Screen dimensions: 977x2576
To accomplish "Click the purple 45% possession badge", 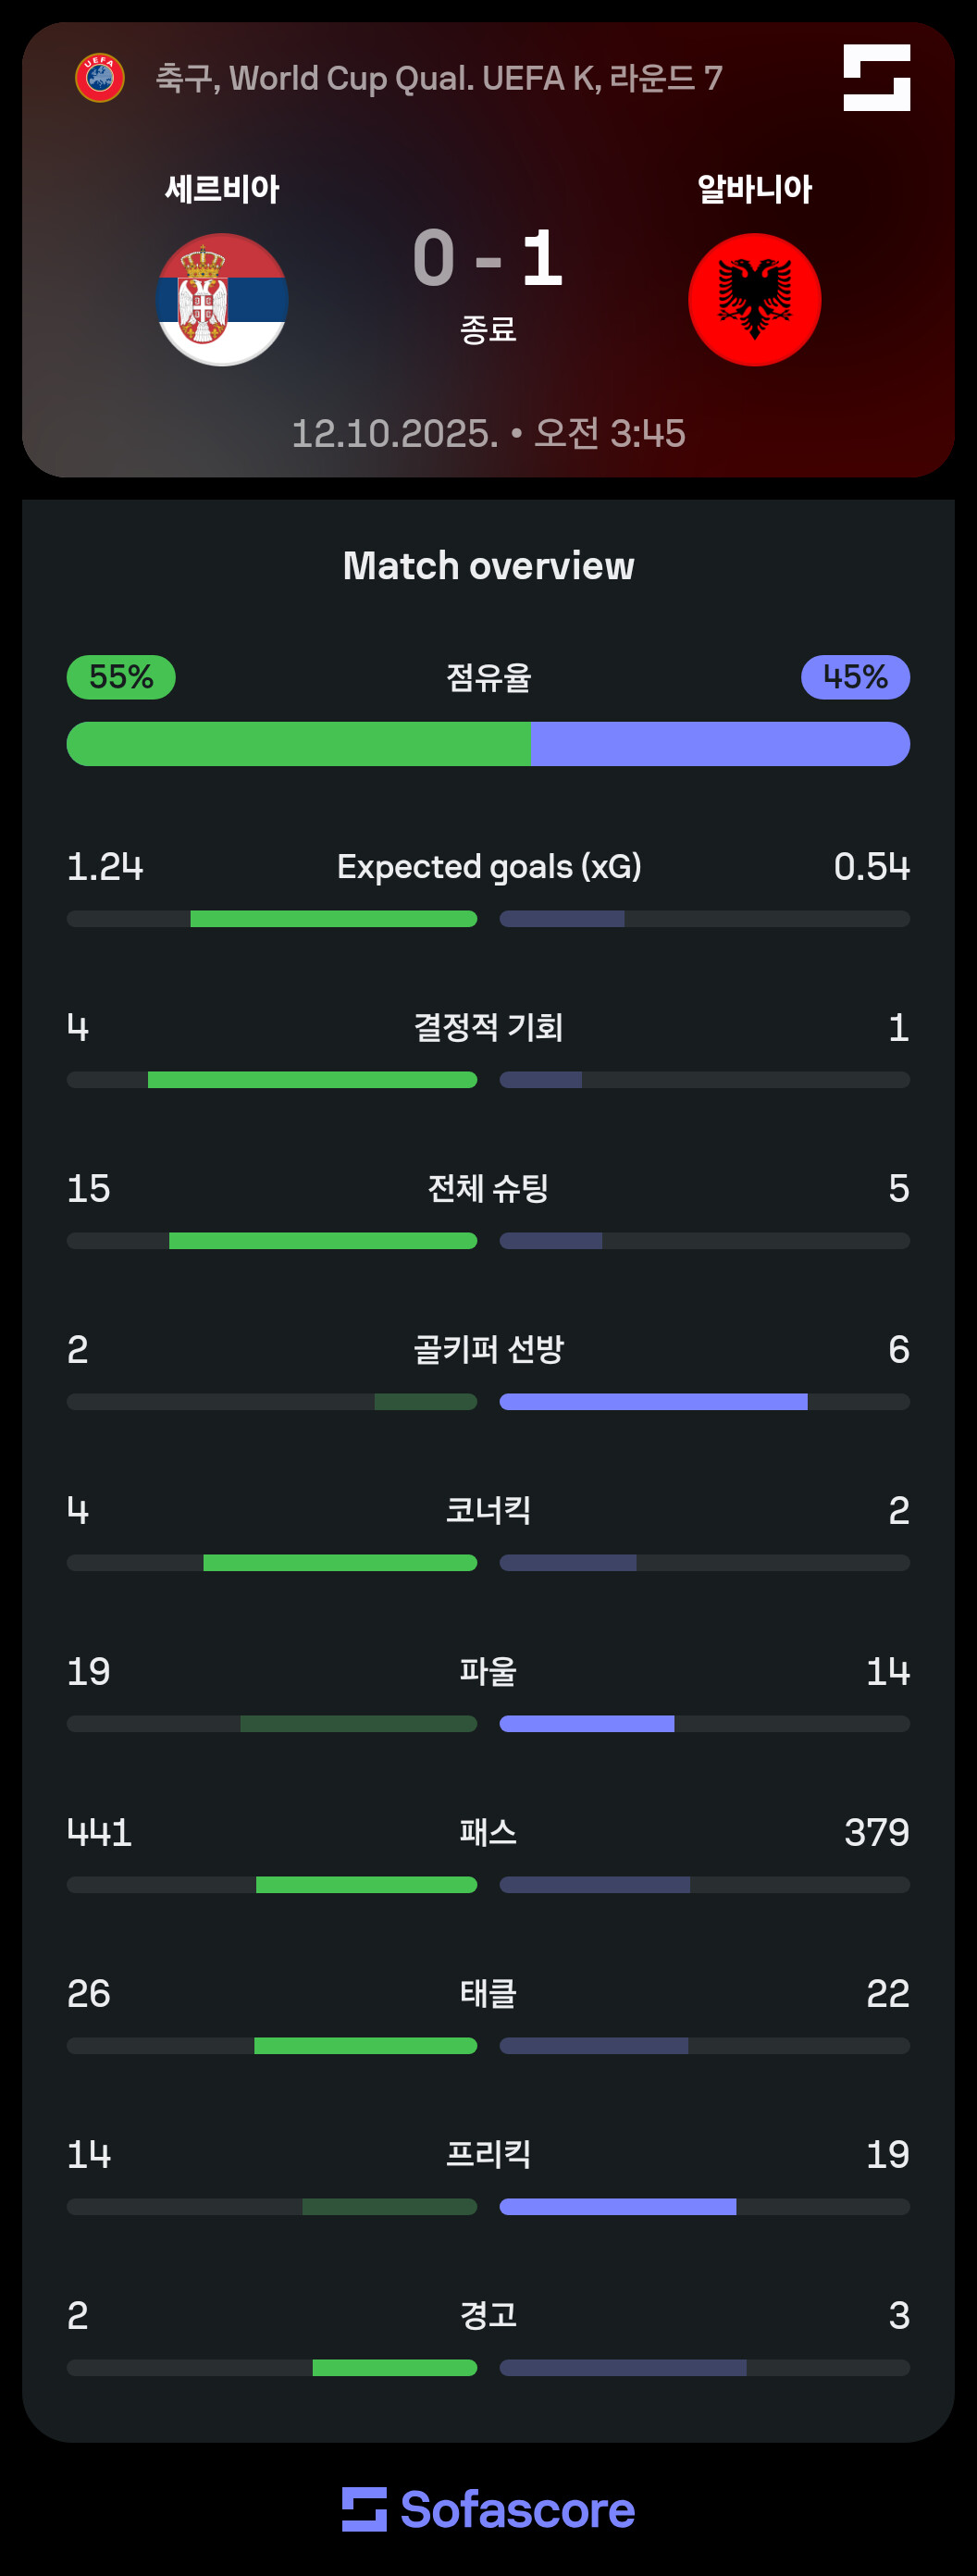I will click(855, 677).
